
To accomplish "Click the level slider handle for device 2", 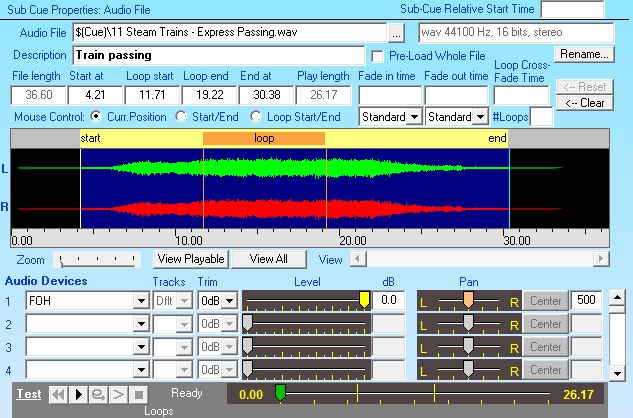I will pos(247,323).
